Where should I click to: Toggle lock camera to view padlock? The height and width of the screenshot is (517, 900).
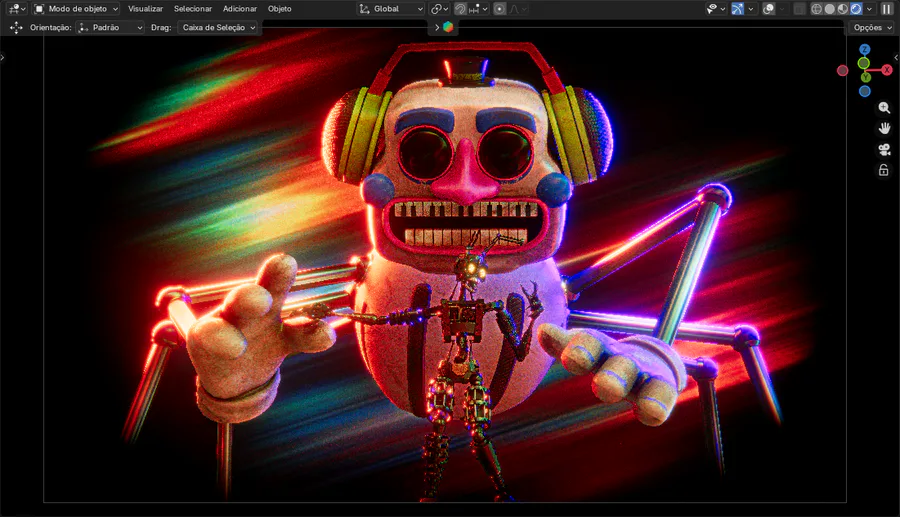coord(884,170)
